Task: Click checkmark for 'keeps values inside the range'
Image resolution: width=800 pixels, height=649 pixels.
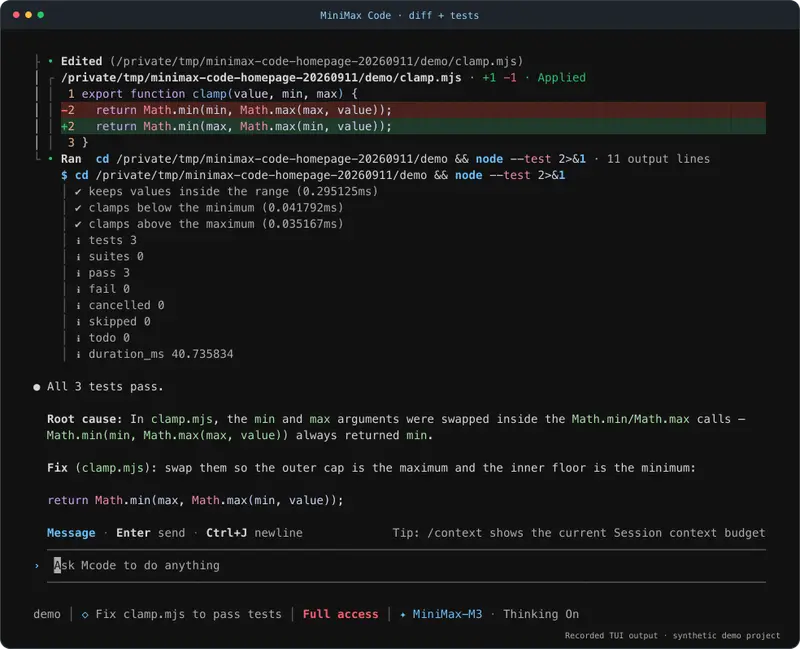Action: 78,192
